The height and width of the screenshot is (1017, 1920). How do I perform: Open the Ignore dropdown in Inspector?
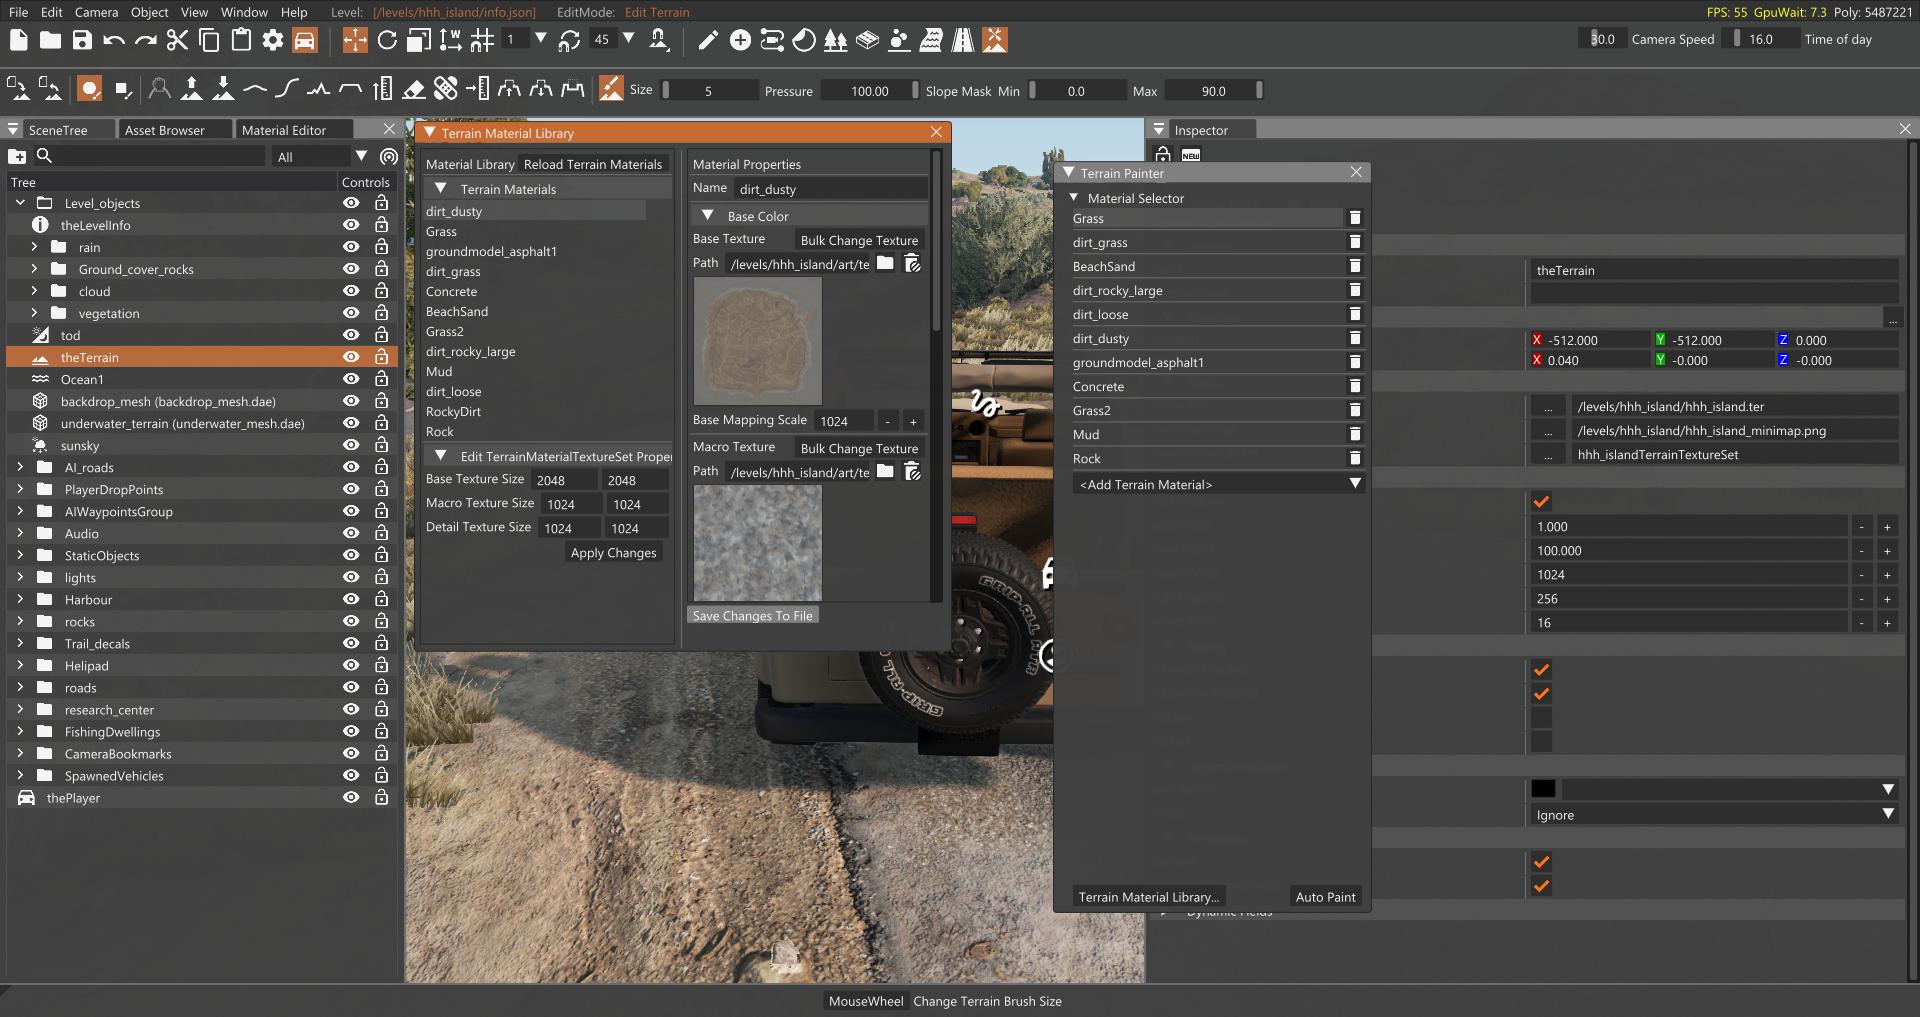click(x=1714, y=814)
